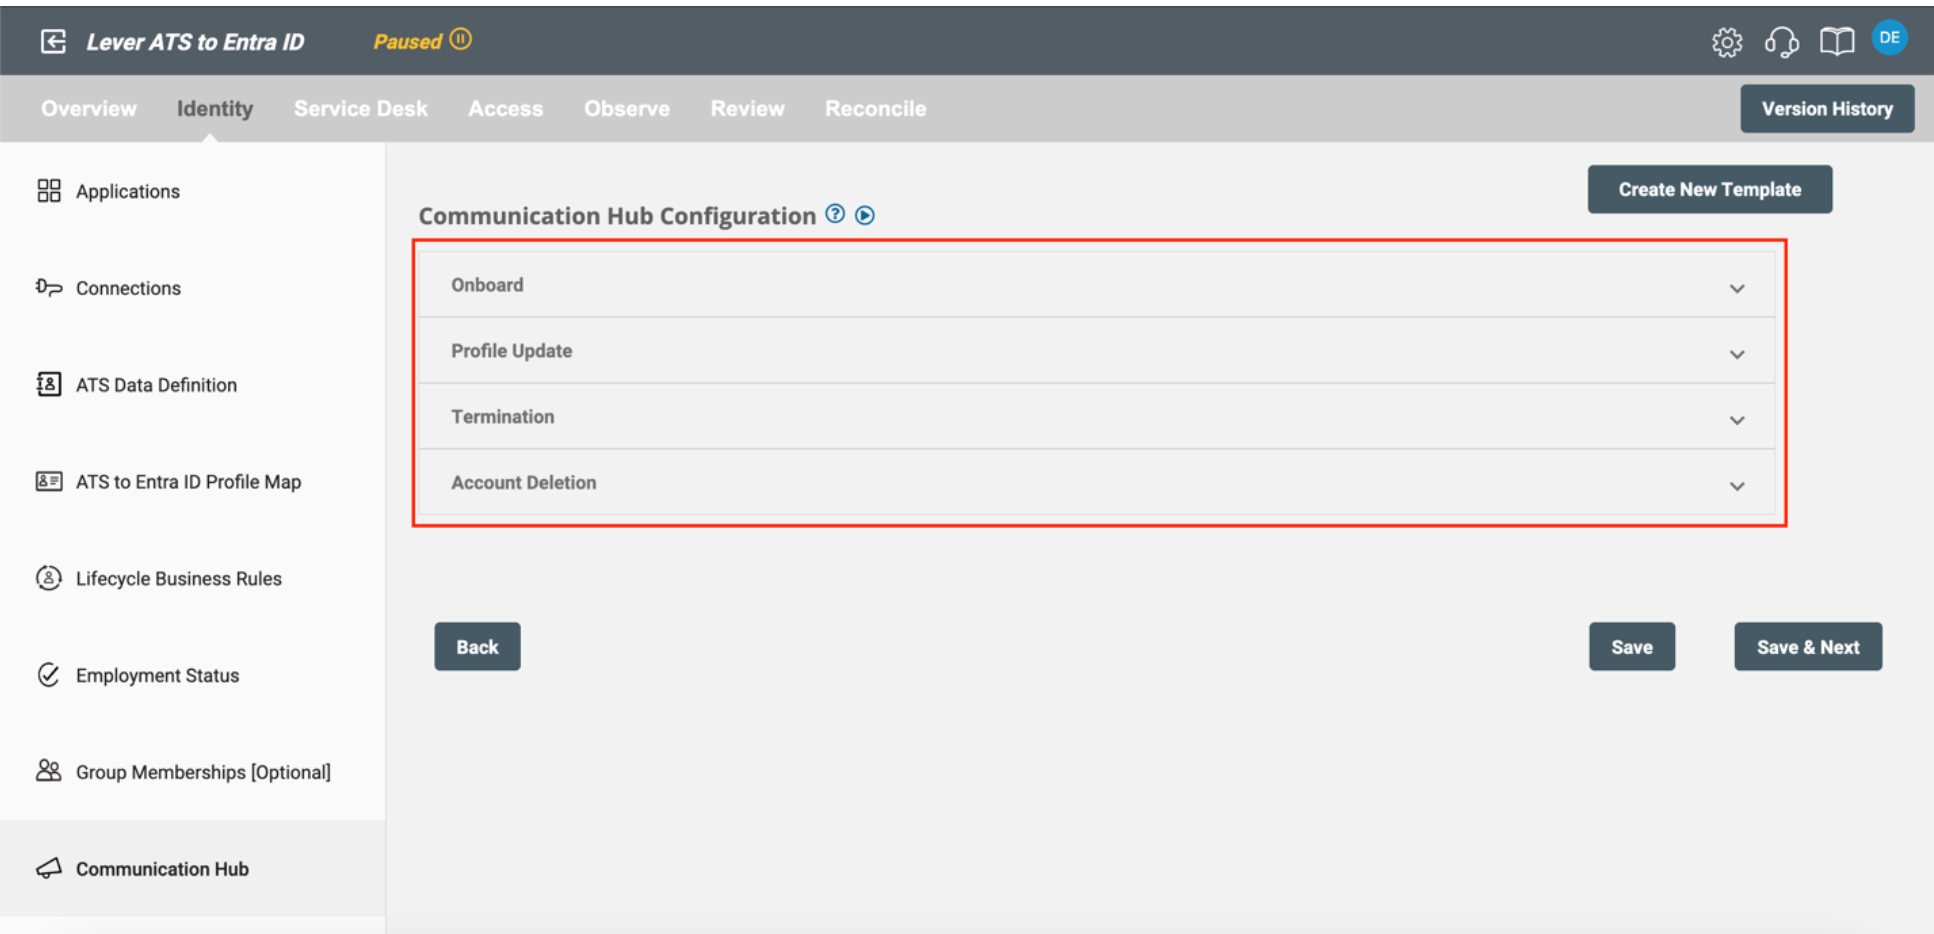Click the help question mark icon
The image size is (1934, 934).
(835, 214)
